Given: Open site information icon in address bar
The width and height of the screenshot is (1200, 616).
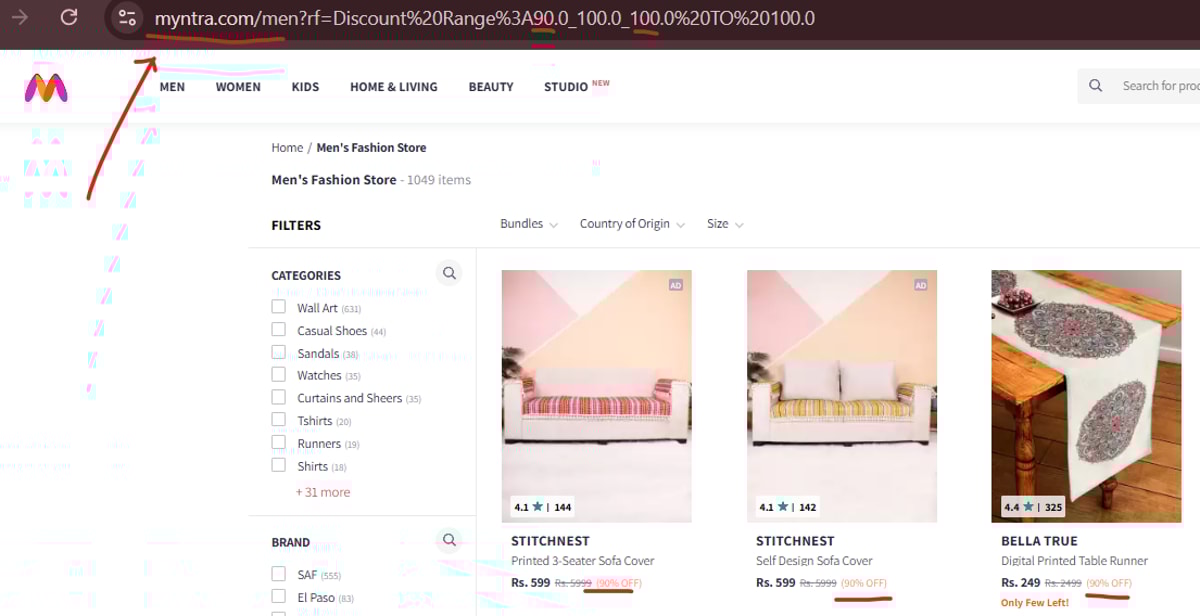Looking at the screenshot, I should (x=126, y=18).
